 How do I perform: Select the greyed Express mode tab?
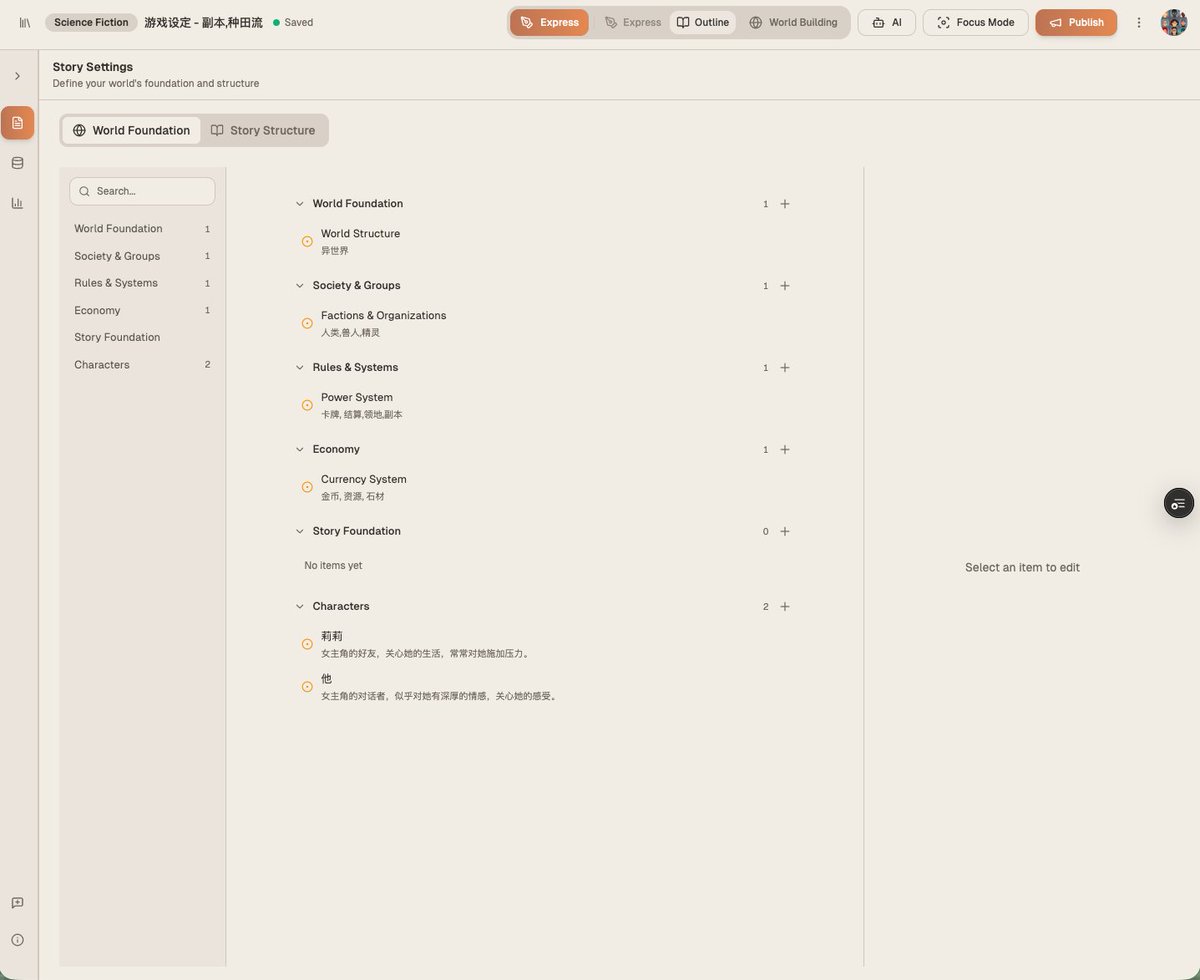[x=633, y=22]
